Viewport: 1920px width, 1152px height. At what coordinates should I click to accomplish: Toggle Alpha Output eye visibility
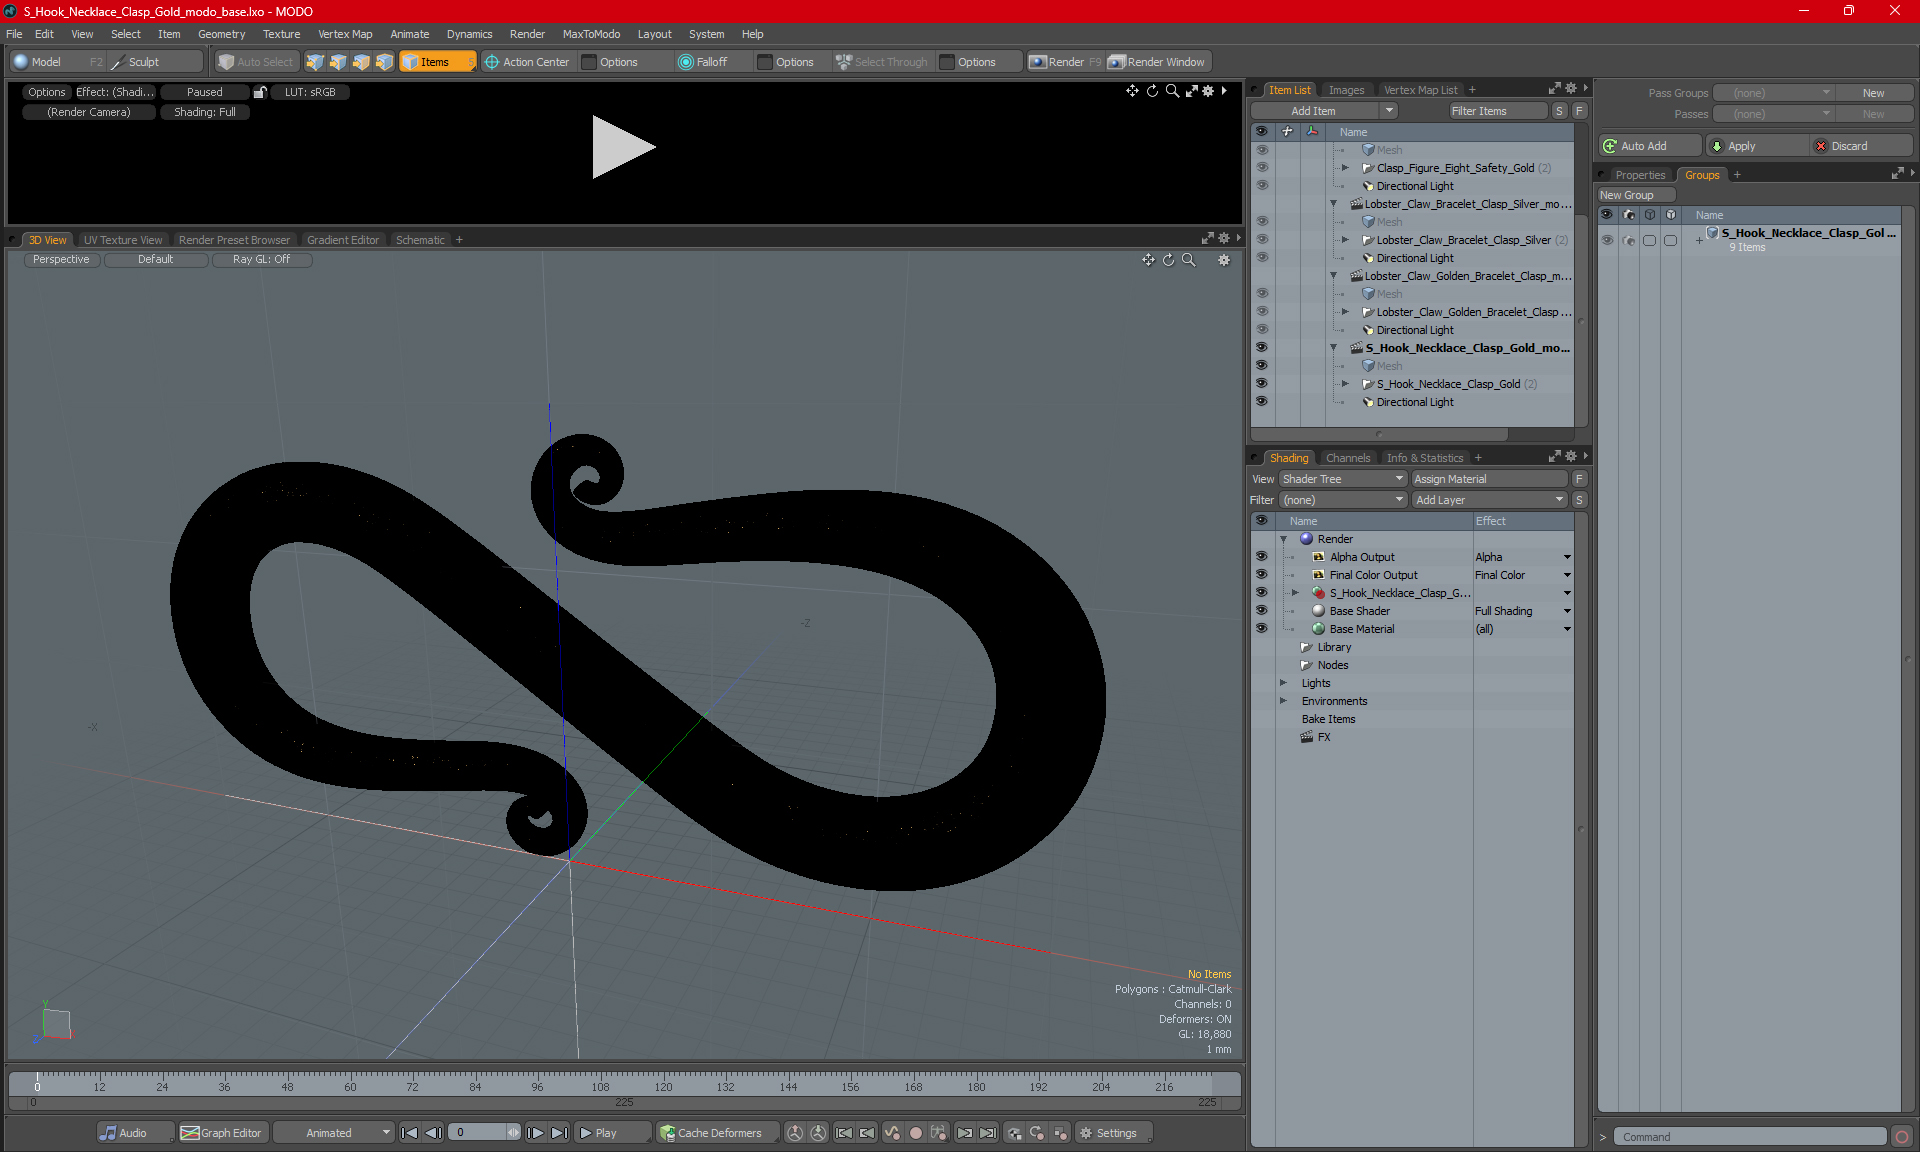pyautogui.click(x=1261, y=557)
